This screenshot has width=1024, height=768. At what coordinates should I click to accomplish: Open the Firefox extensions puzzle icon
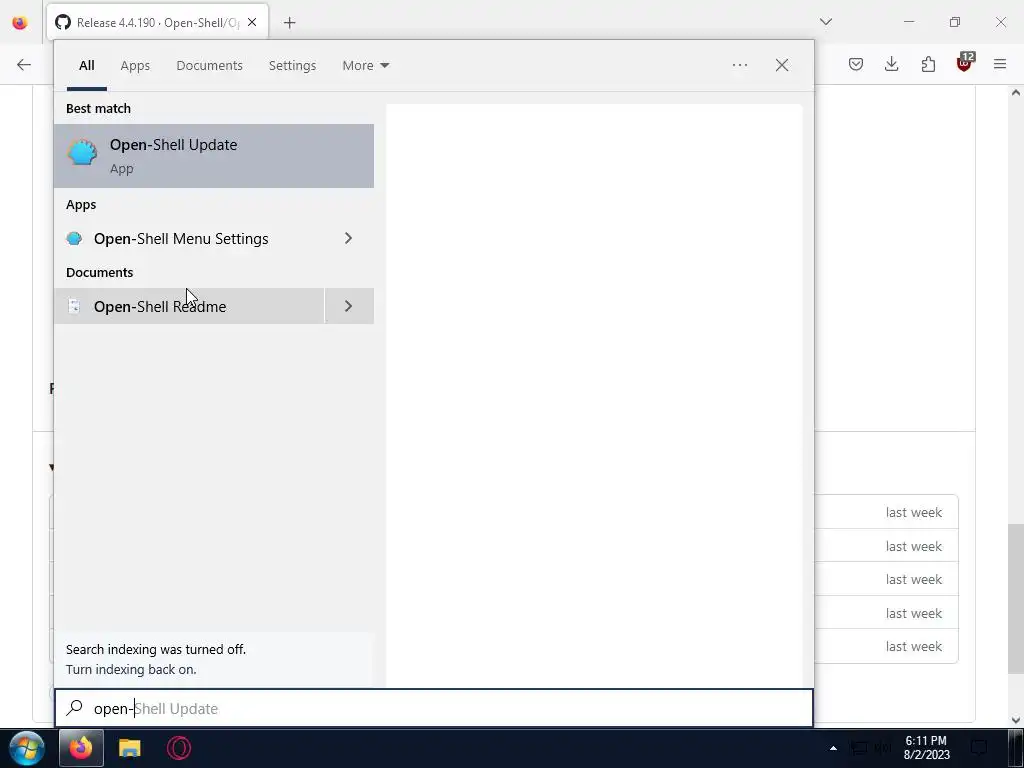(928, 64)
